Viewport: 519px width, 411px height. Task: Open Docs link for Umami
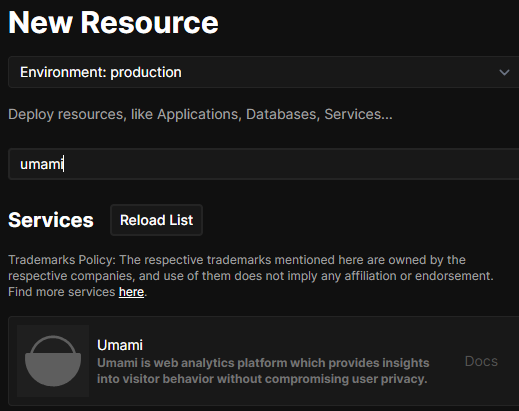point(481,361)
